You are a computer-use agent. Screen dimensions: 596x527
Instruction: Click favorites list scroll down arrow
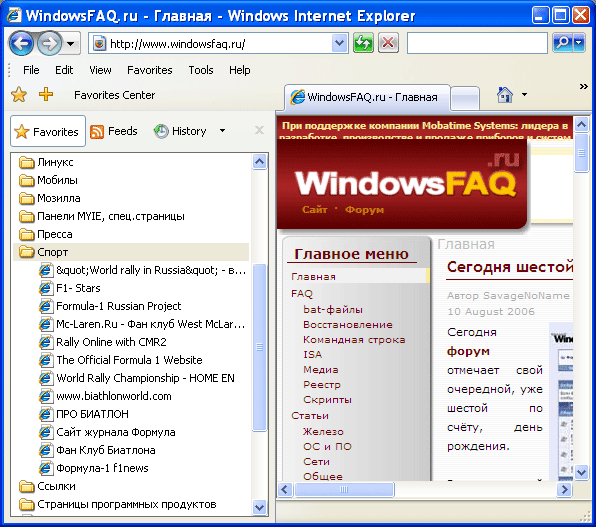(x=260, y=507)
